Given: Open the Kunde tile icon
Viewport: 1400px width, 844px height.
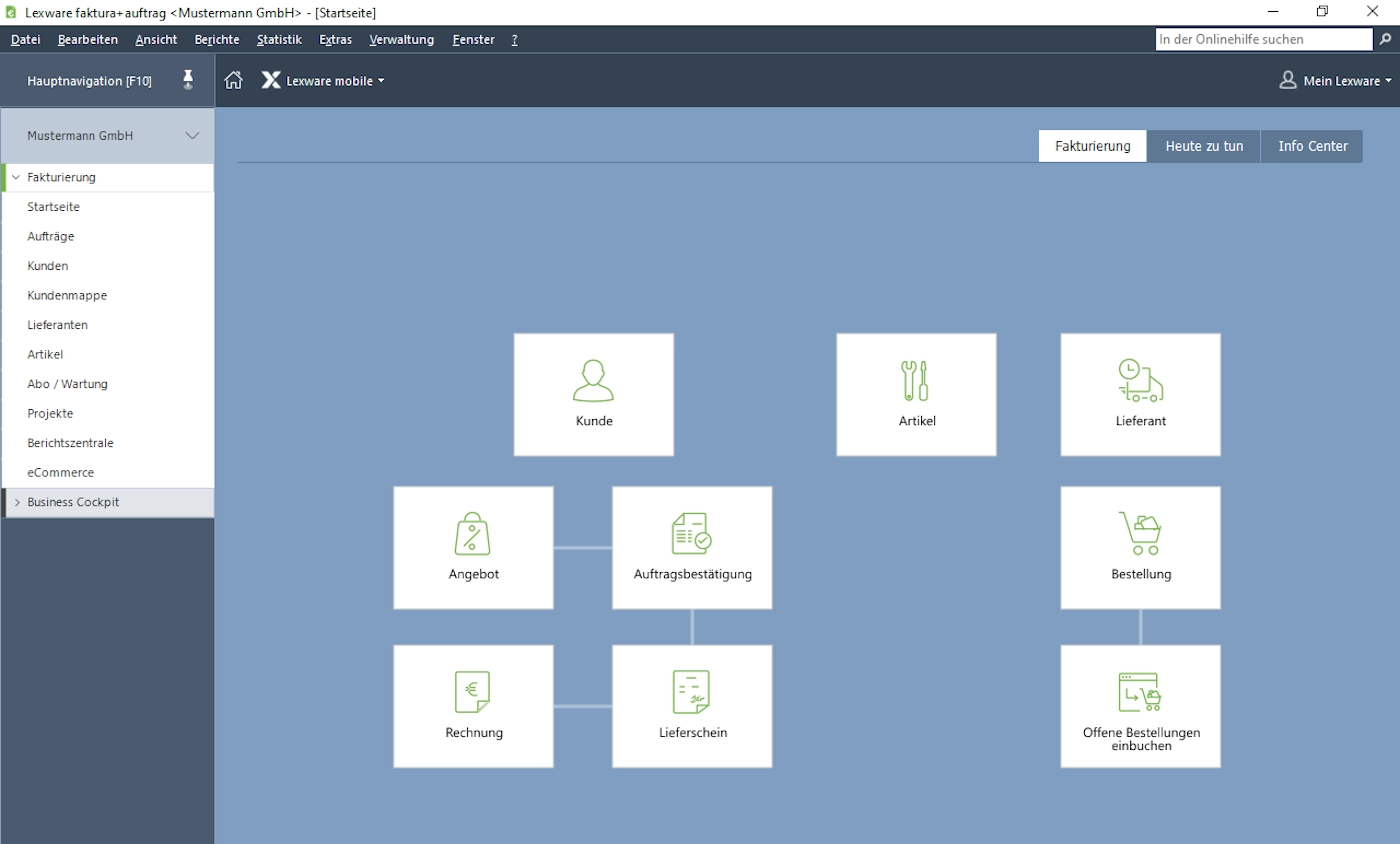Looking at the screenshot, I should 593,394.
